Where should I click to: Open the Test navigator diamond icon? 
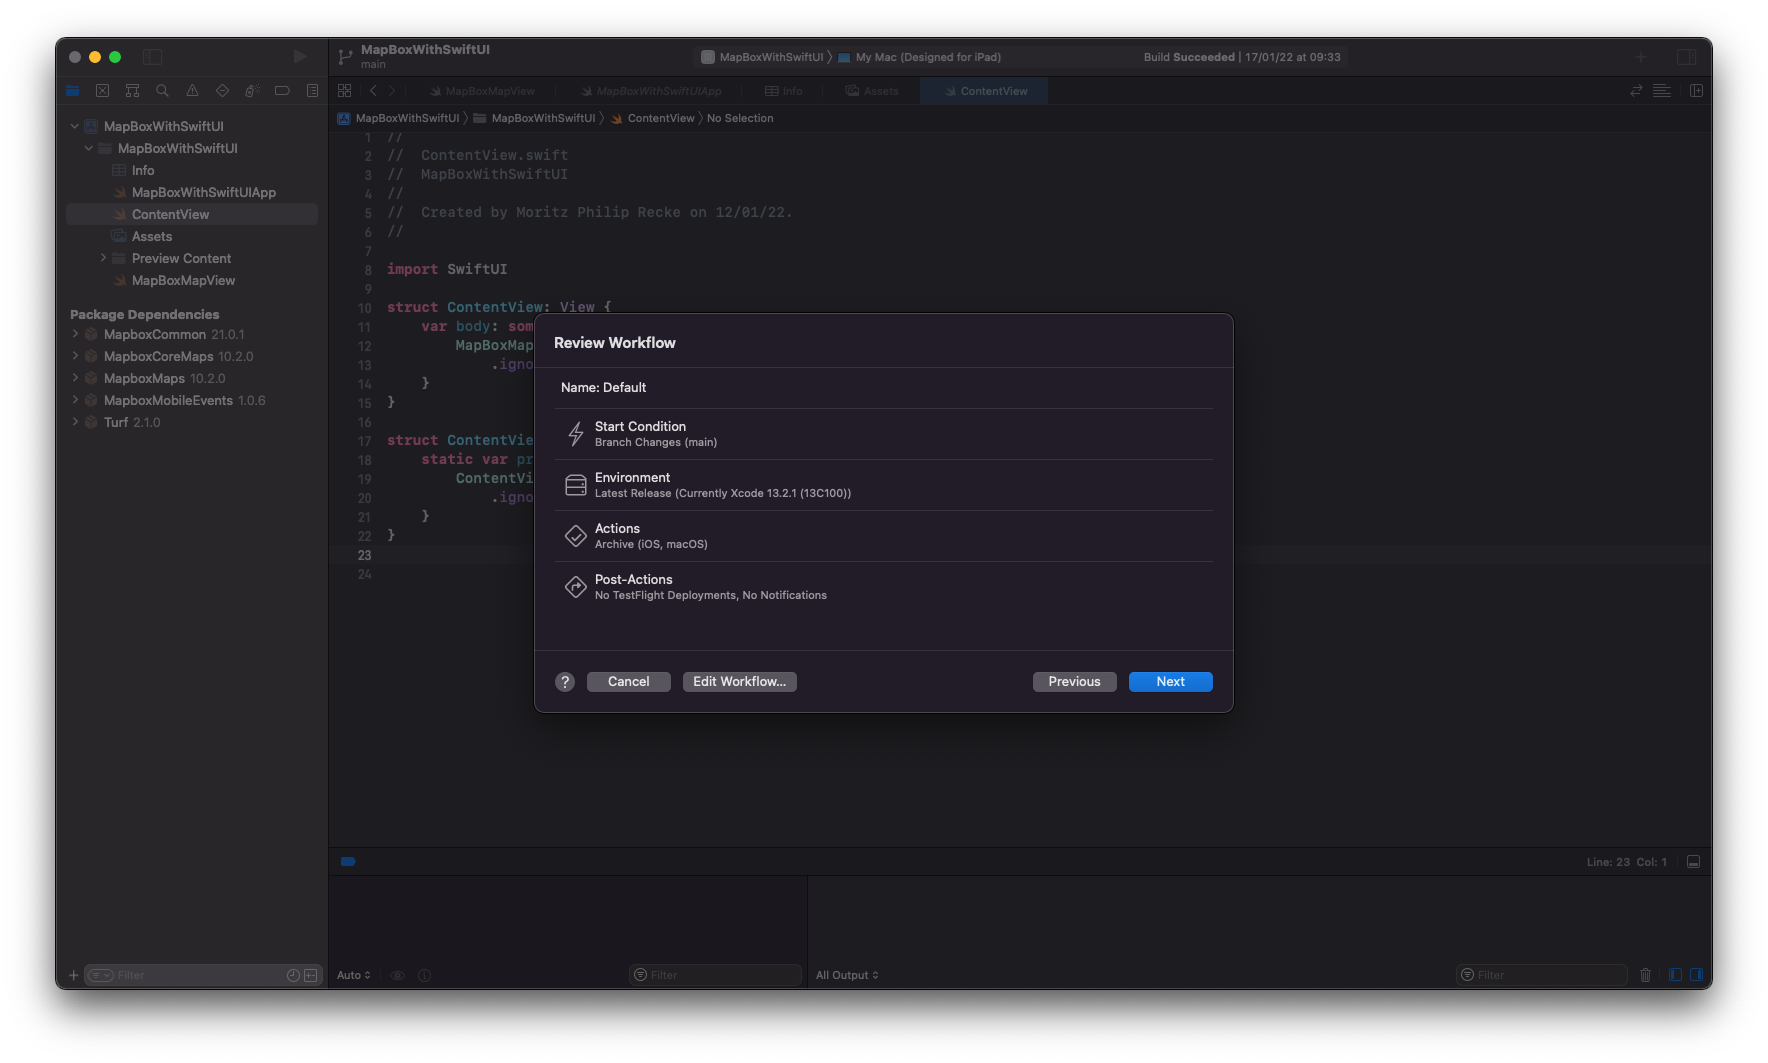tap(222, 91)
